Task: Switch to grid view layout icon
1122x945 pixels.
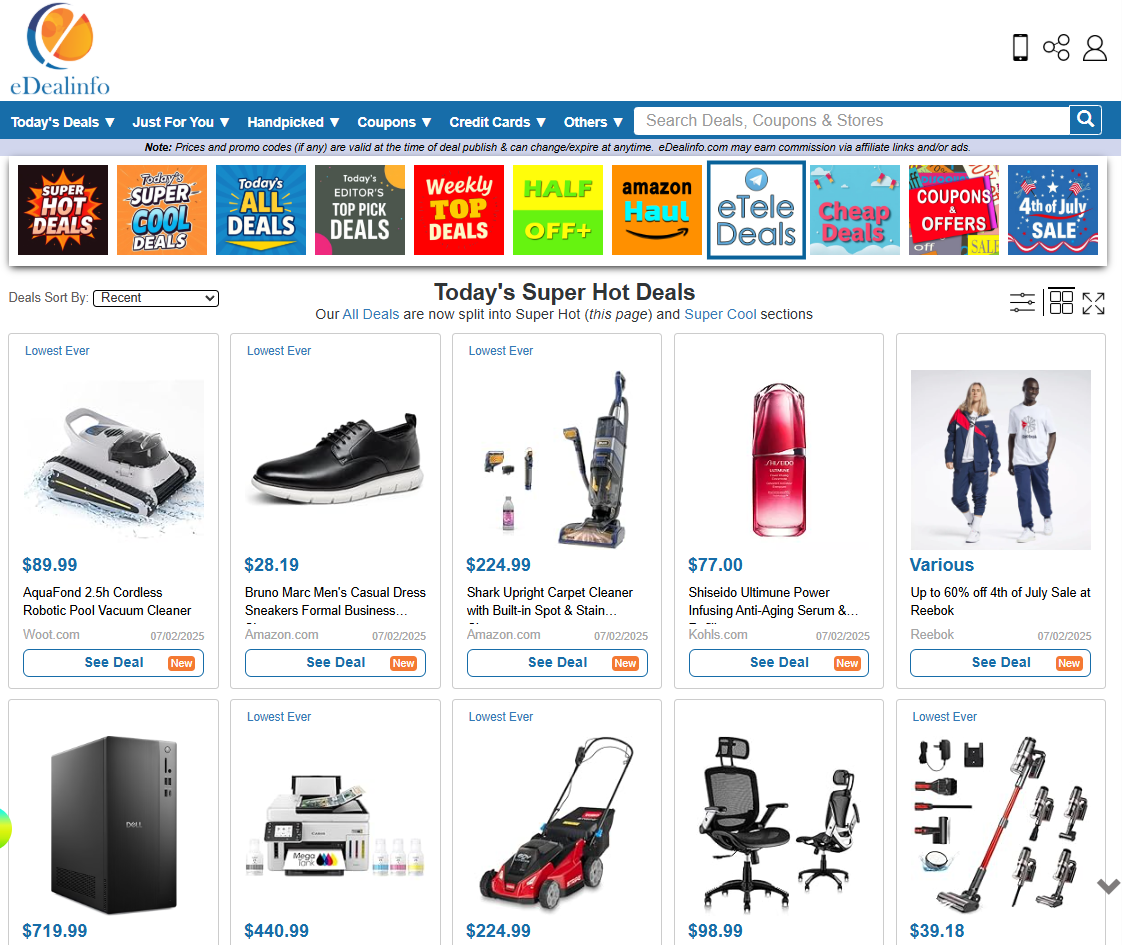Action: point(1060,302)
